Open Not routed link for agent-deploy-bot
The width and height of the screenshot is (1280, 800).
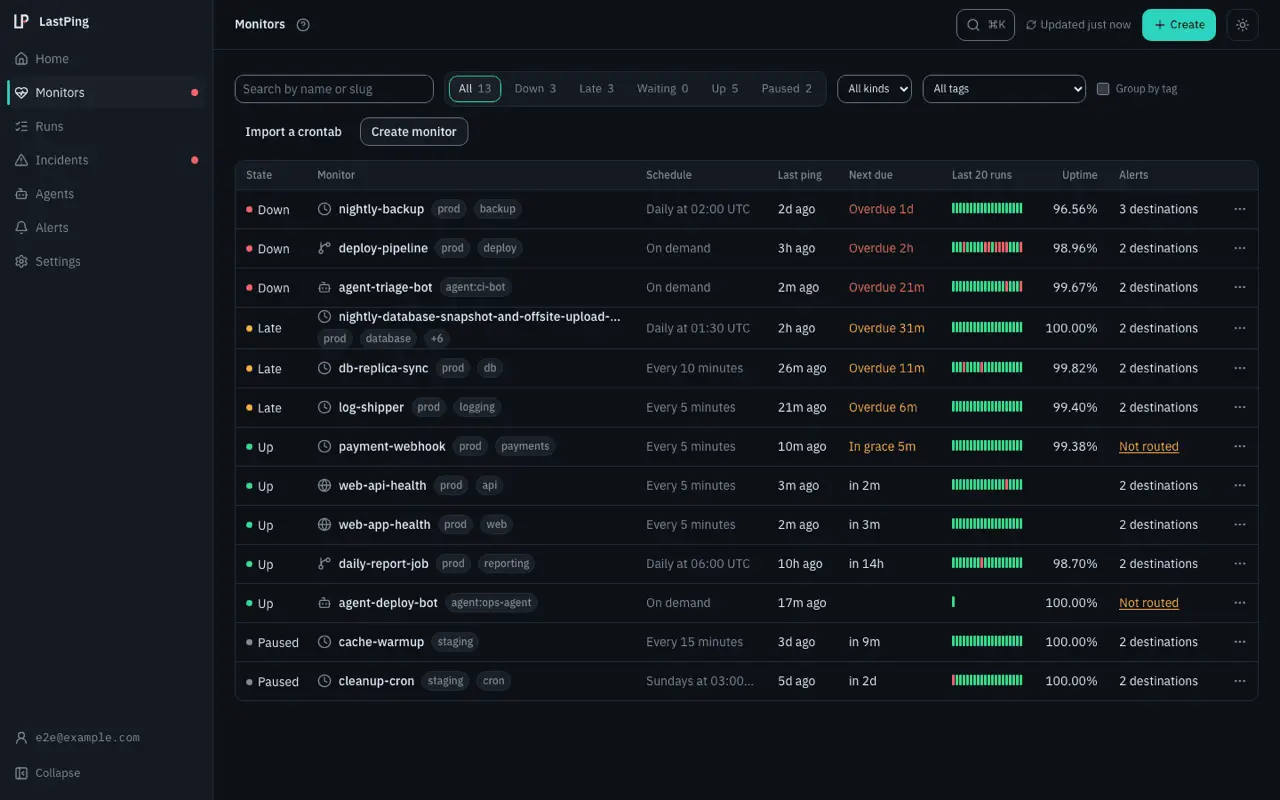tap(1149, 603)
